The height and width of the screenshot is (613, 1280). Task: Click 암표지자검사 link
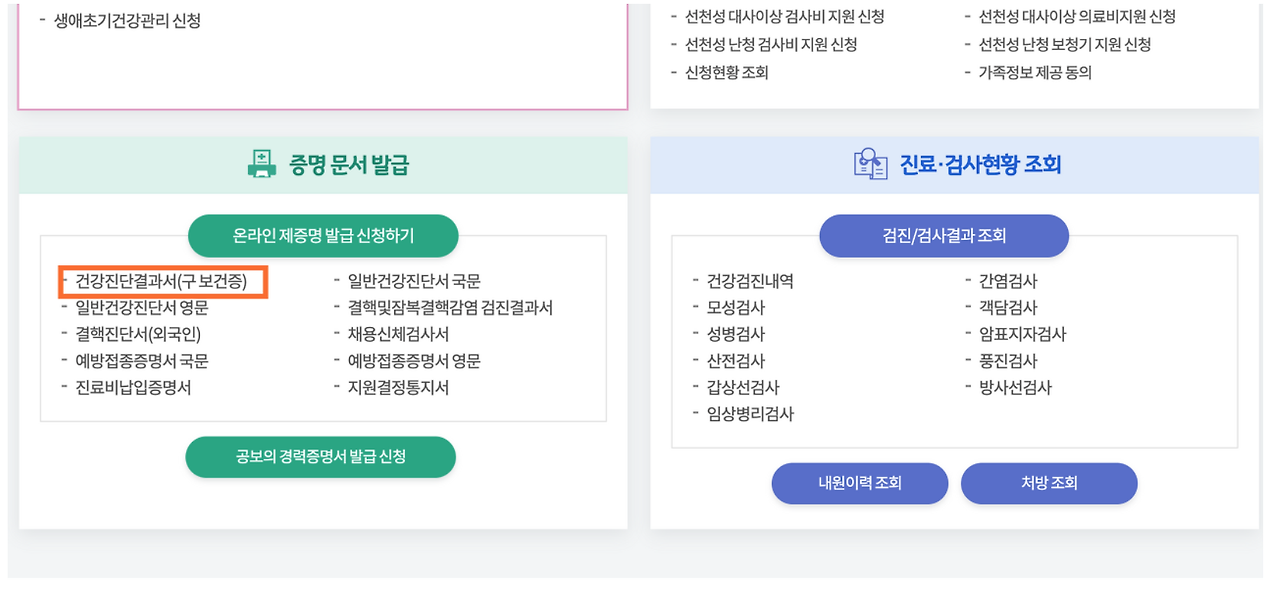[1021, 334]
